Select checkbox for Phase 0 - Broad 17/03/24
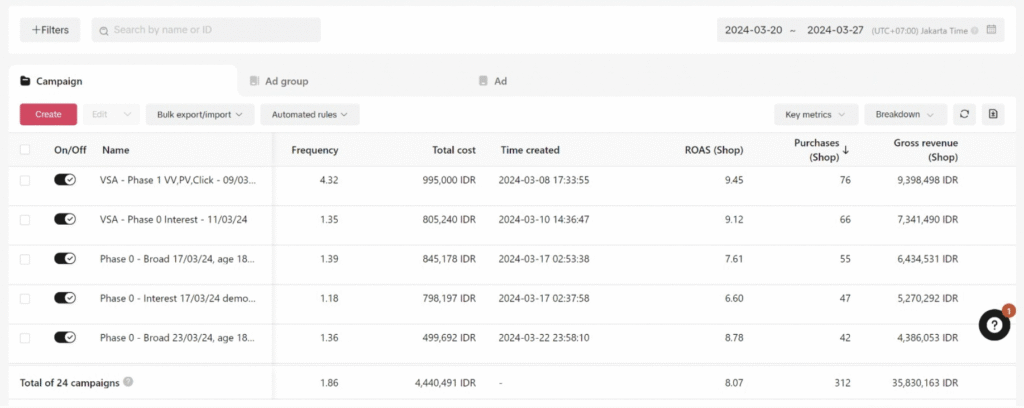The image size is (1024, 408). (x=25, y=258)
